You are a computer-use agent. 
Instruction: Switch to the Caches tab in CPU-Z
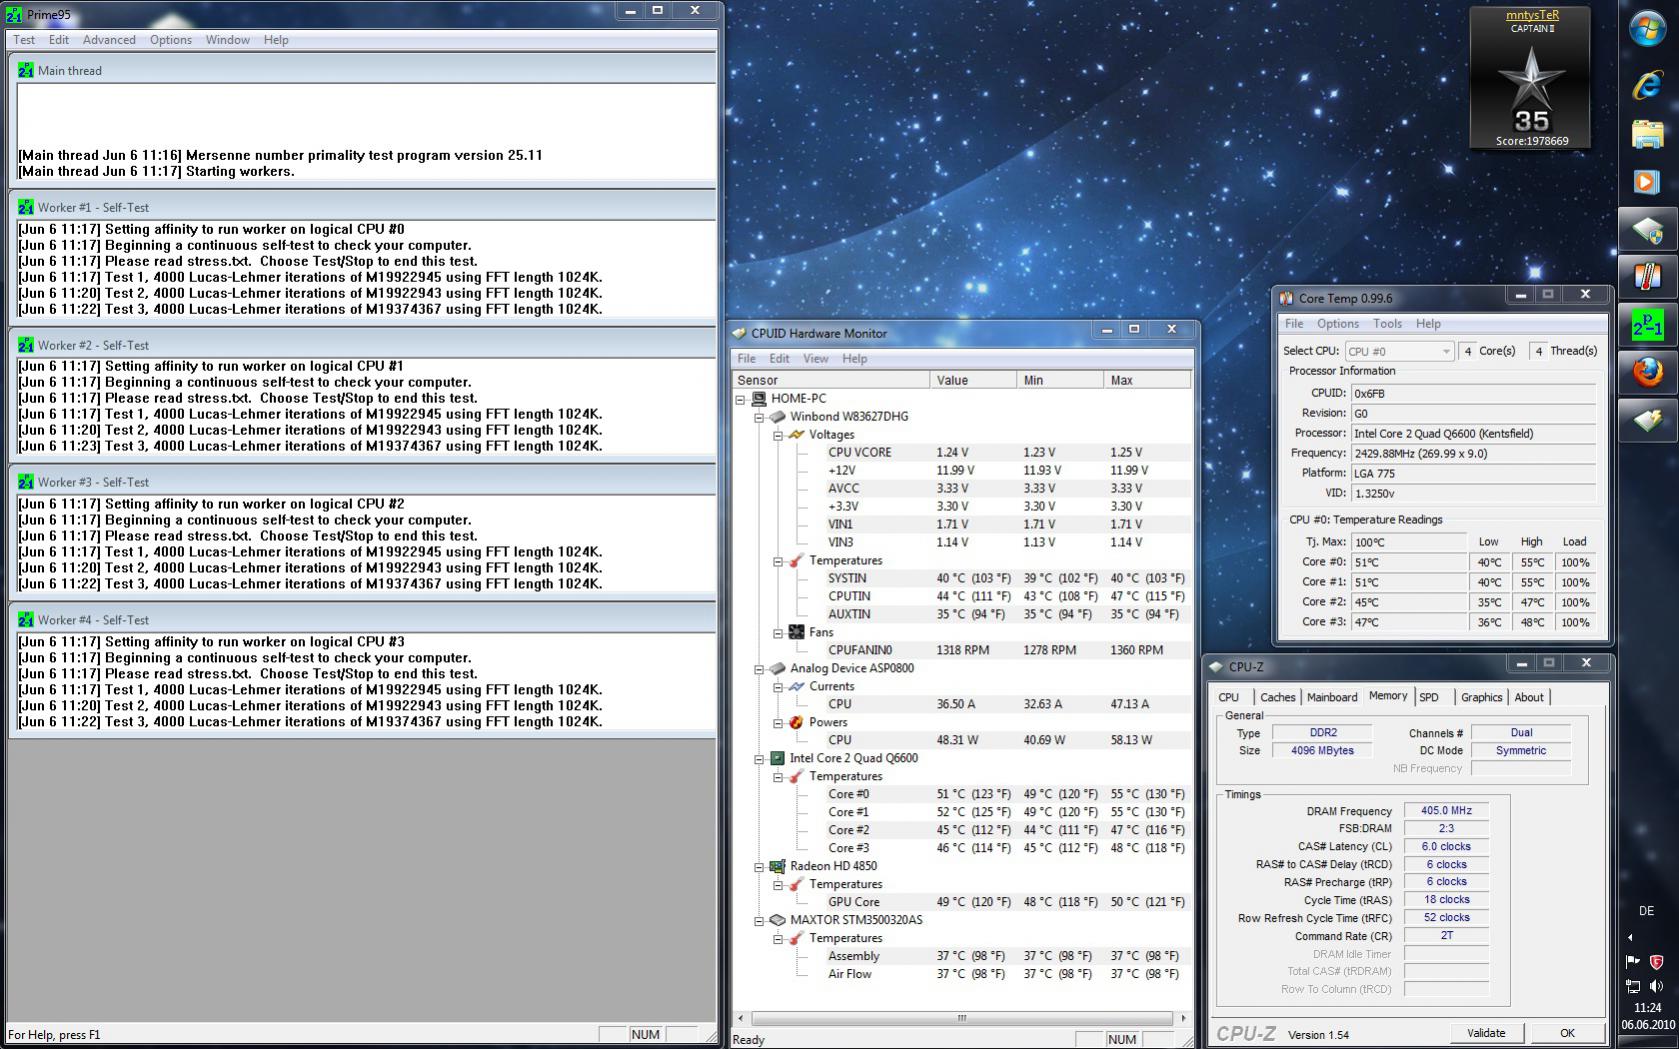[1277, 697]
